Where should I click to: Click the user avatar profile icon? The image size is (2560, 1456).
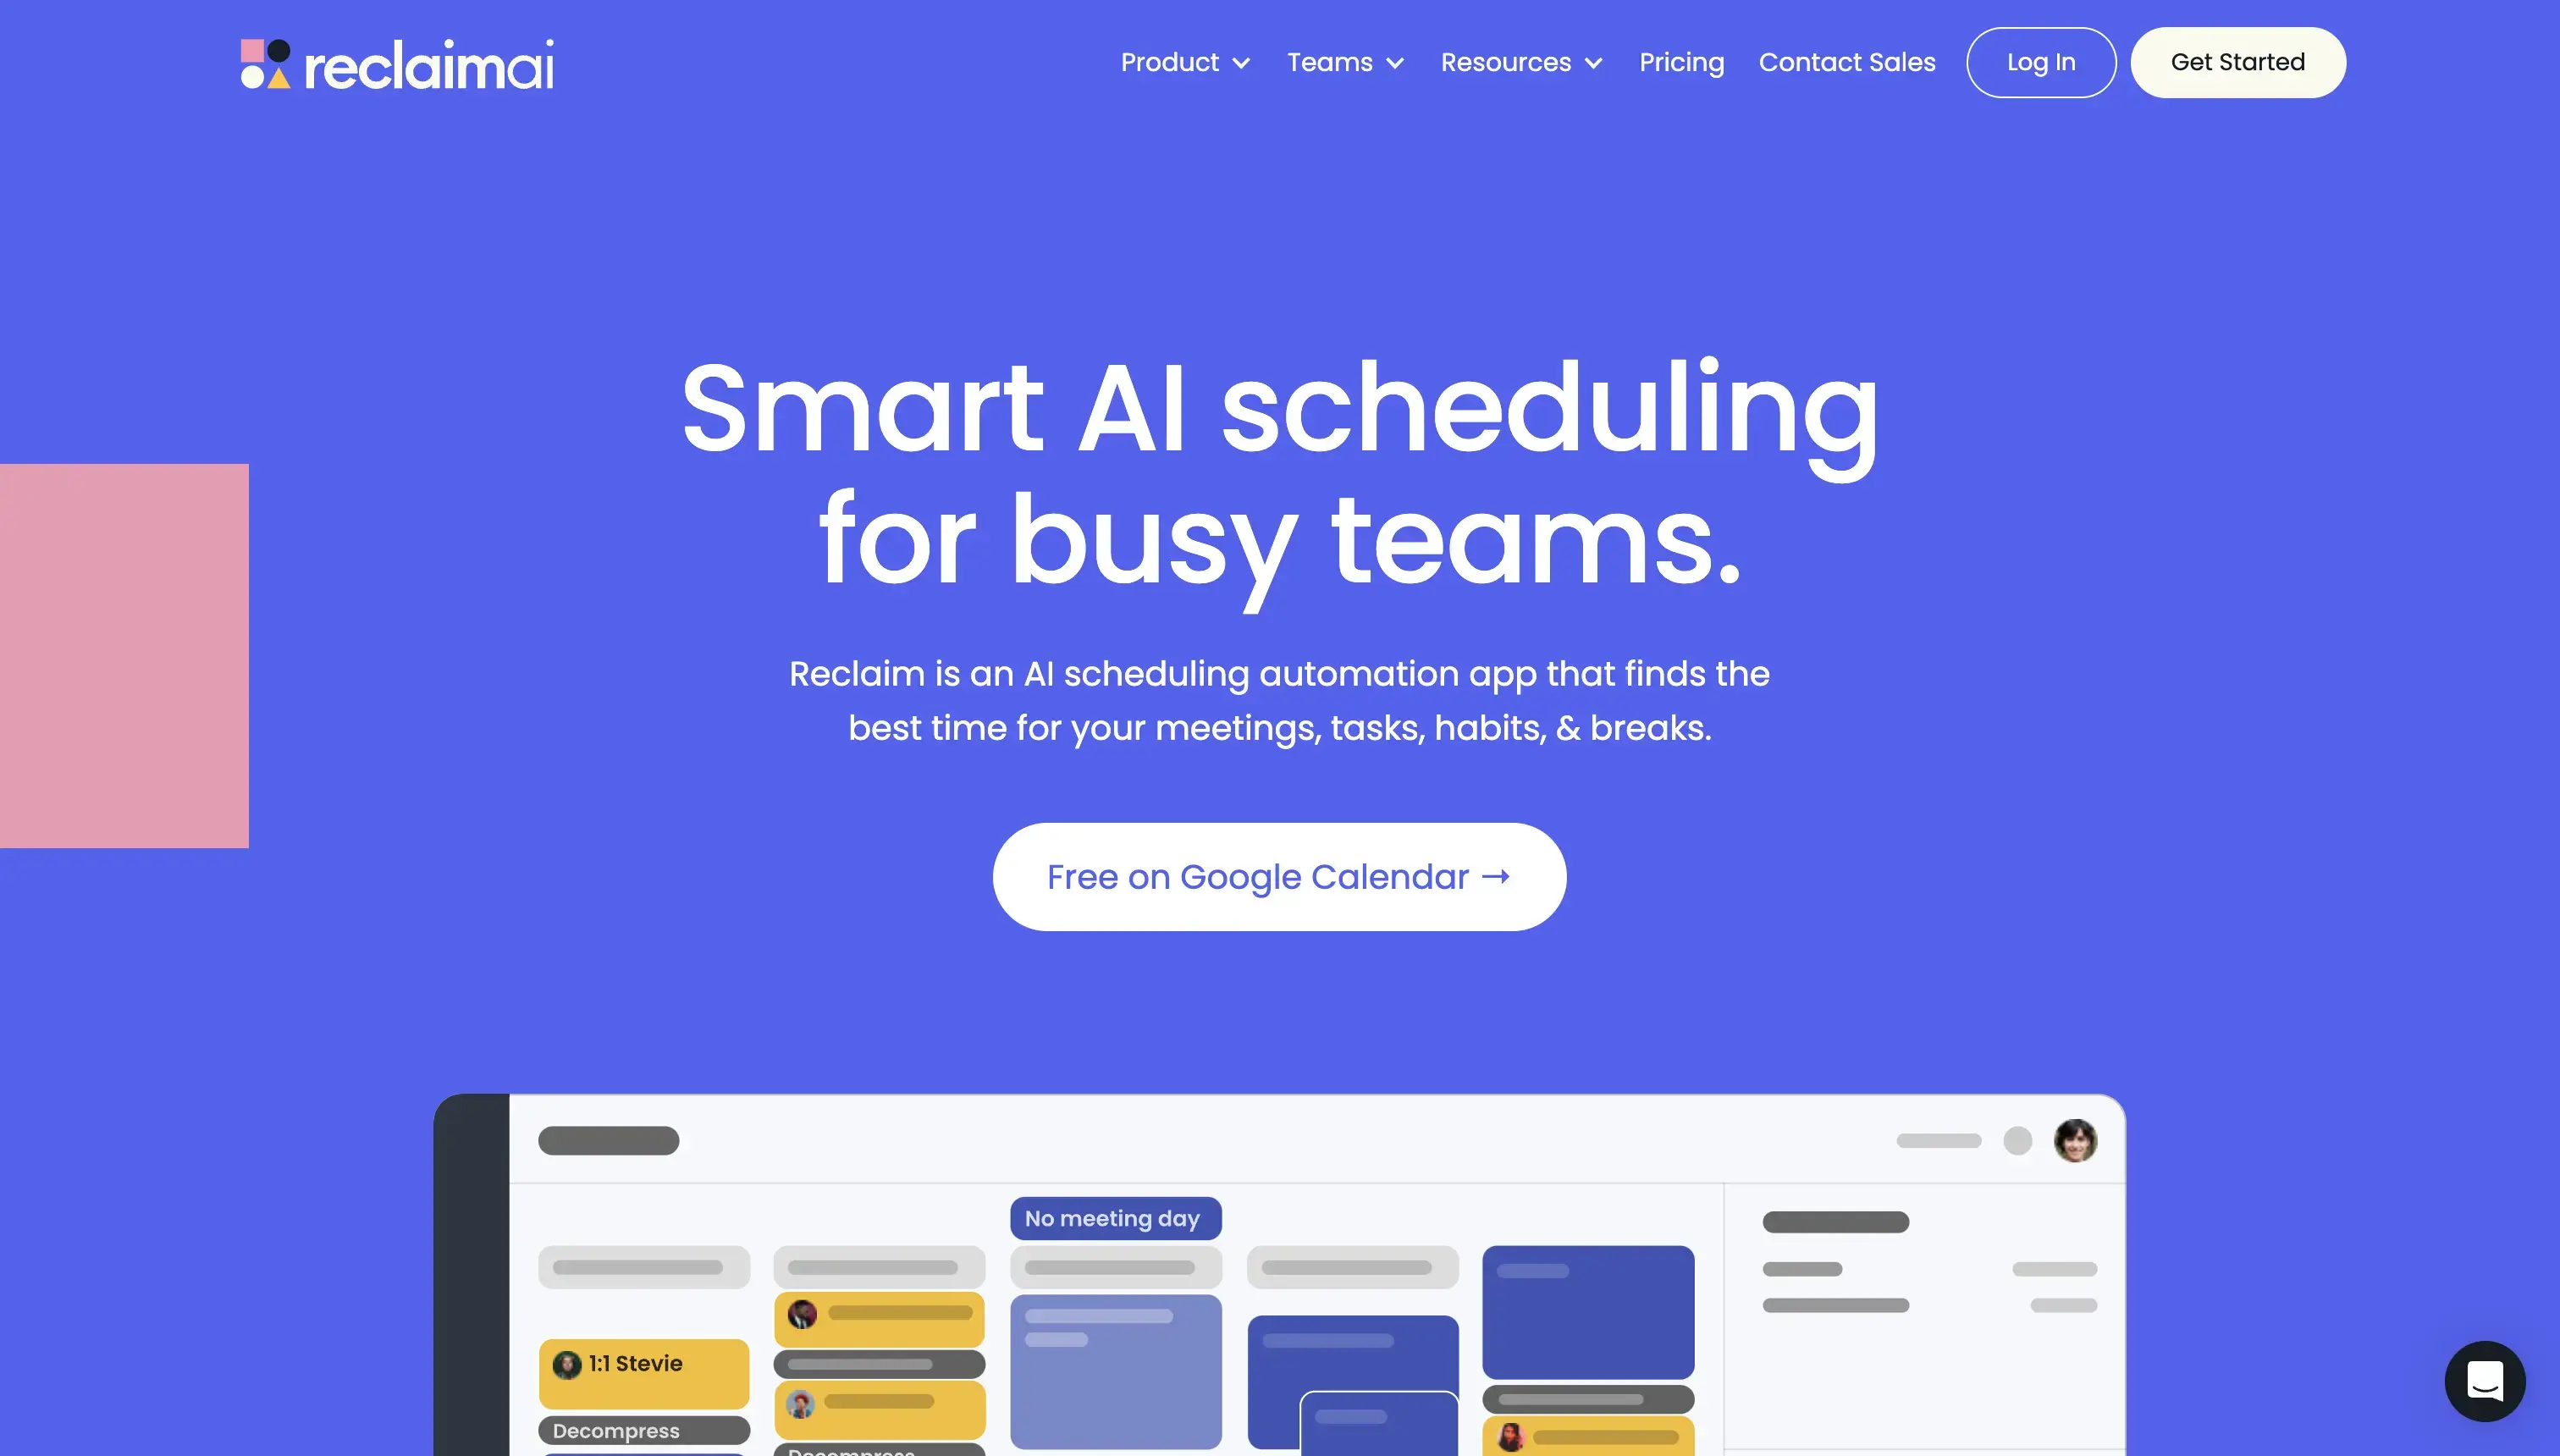coord(2075,1138)
